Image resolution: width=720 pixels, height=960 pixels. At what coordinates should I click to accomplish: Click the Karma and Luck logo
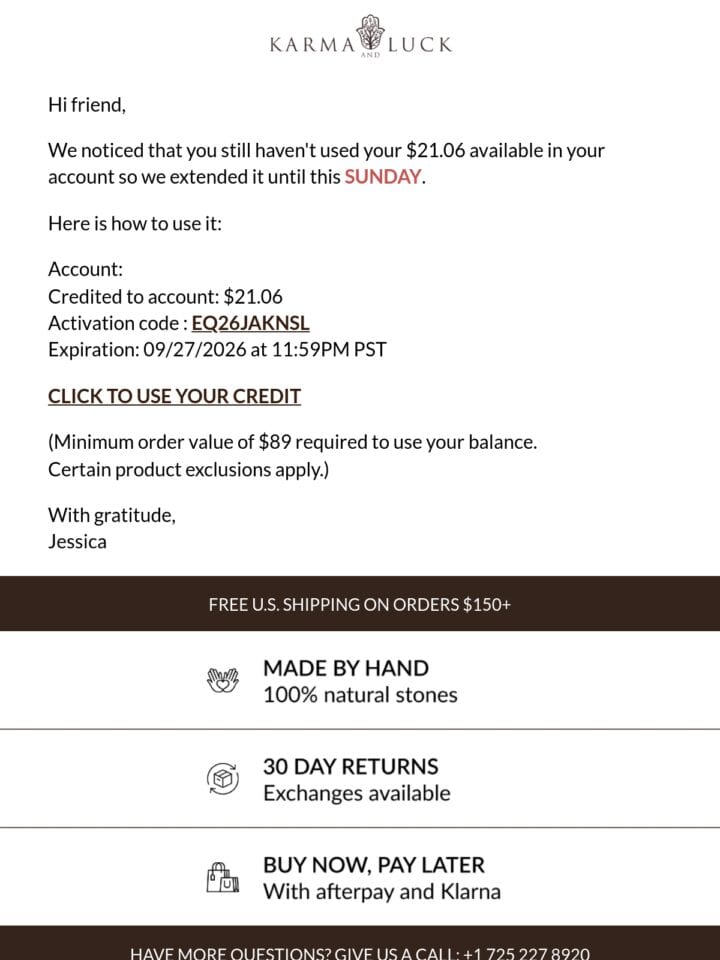(x=361, y=37)
